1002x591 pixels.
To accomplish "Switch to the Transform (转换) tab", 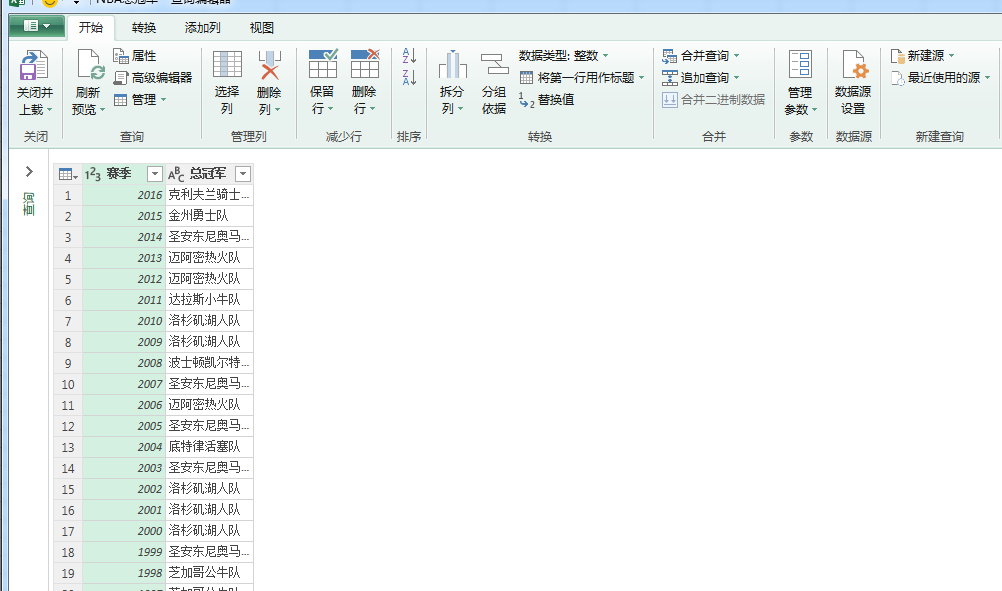I will pos(144,27).
